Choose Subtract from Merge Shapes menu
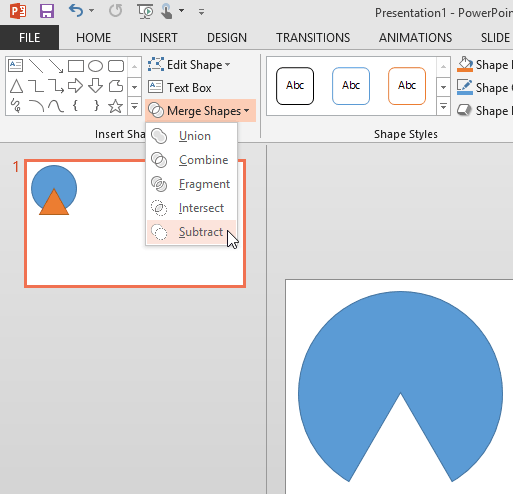The width and height of the screenshot is (513, 494). [x=192, y=232]
